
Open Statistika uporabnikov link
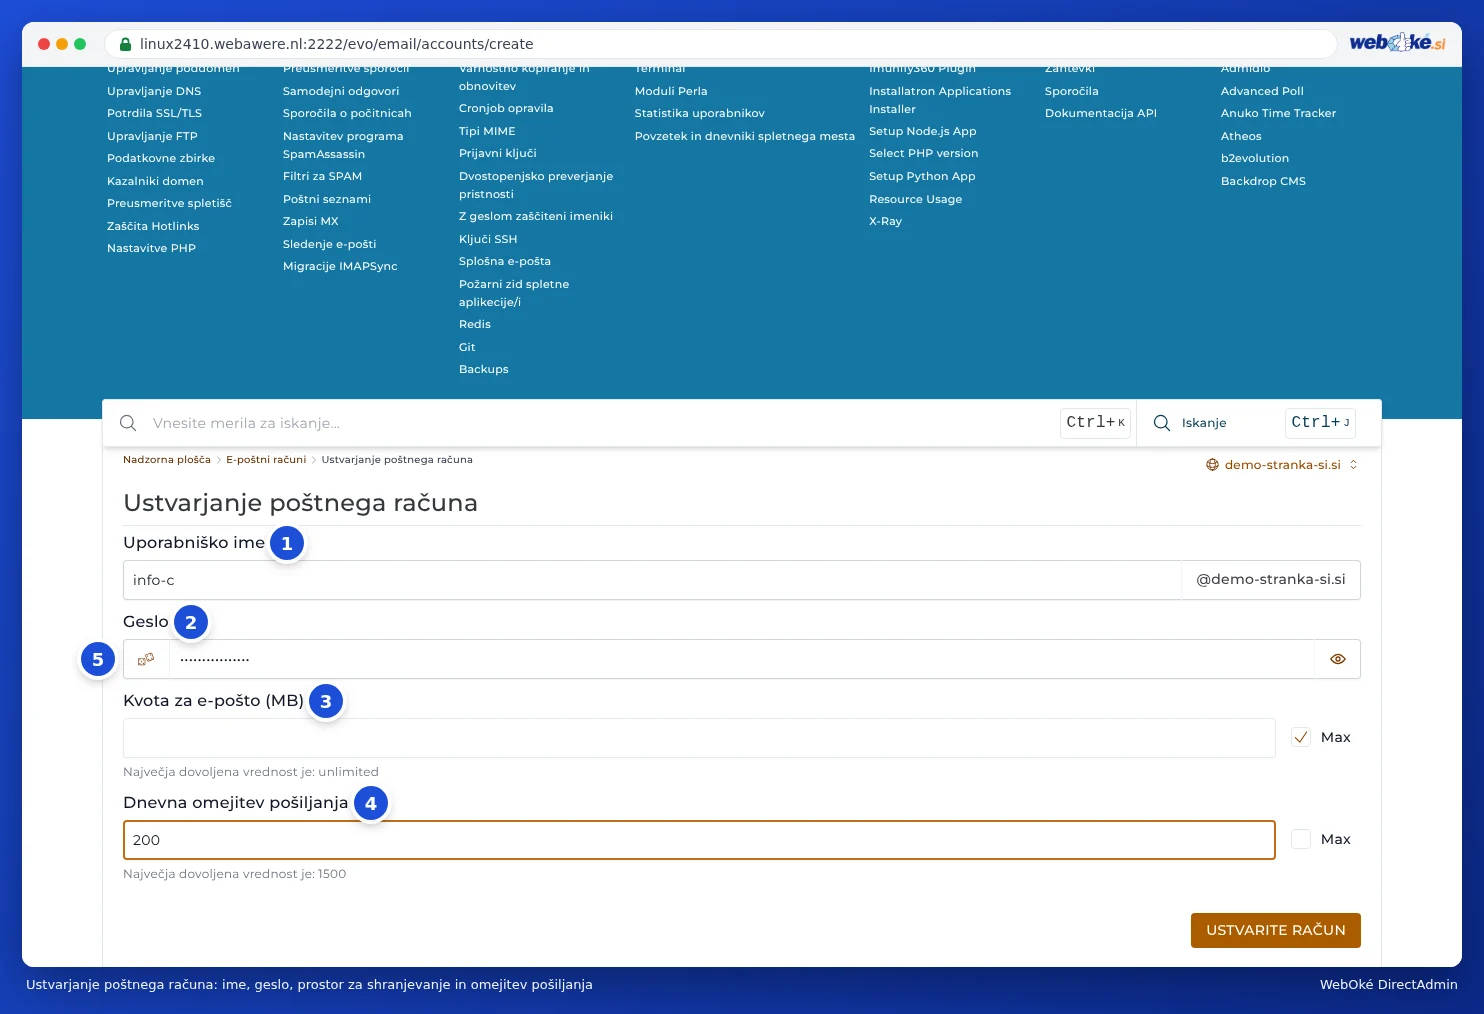(x=700, y=113)
